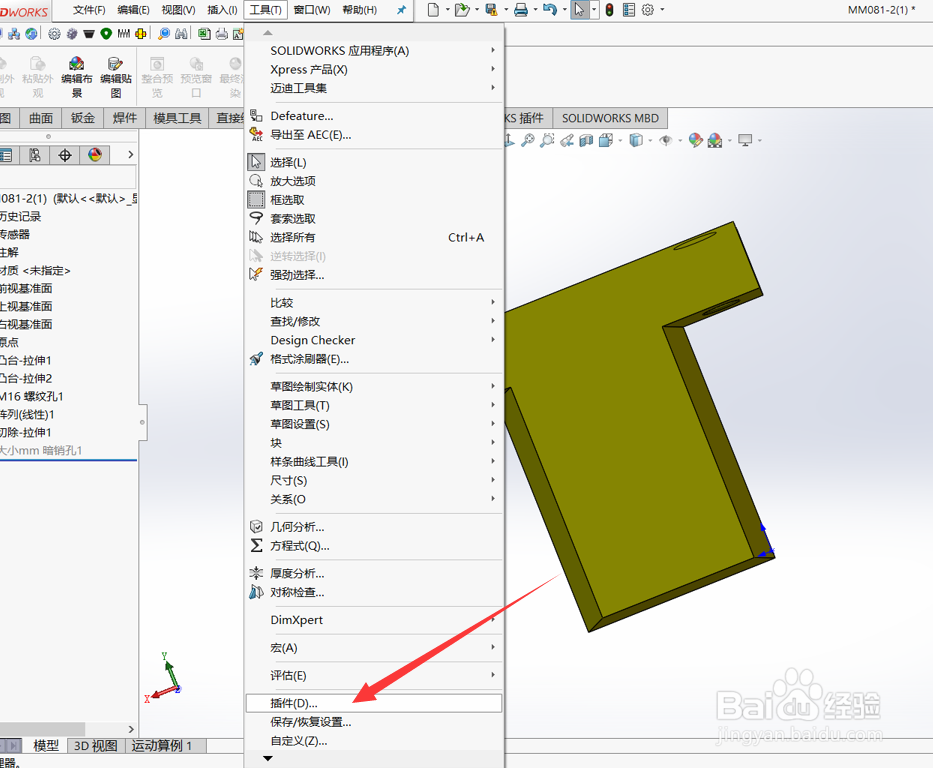
Task: Open the Display Style dropdown arrow
Action: 651,142
